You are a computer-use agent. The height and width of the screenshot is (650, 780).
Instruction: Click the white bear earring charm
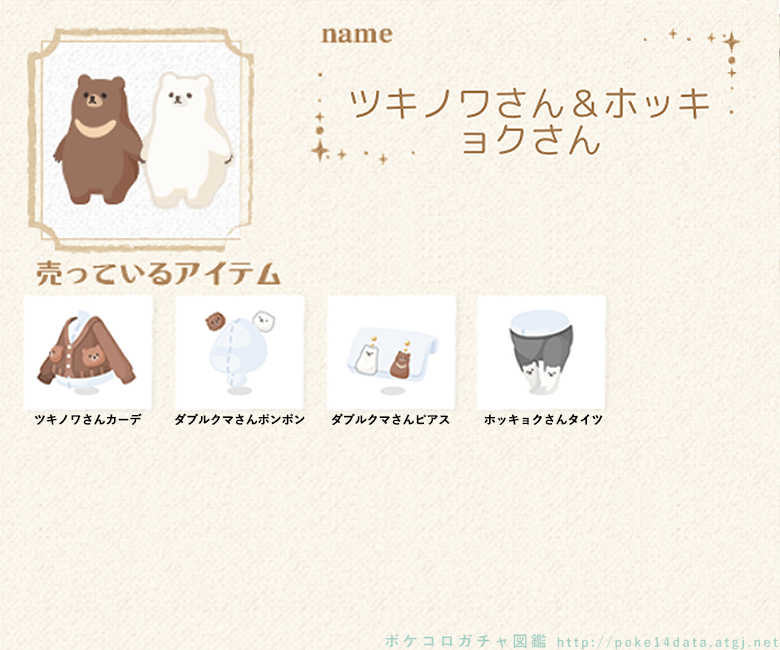(x=367, y=358)
